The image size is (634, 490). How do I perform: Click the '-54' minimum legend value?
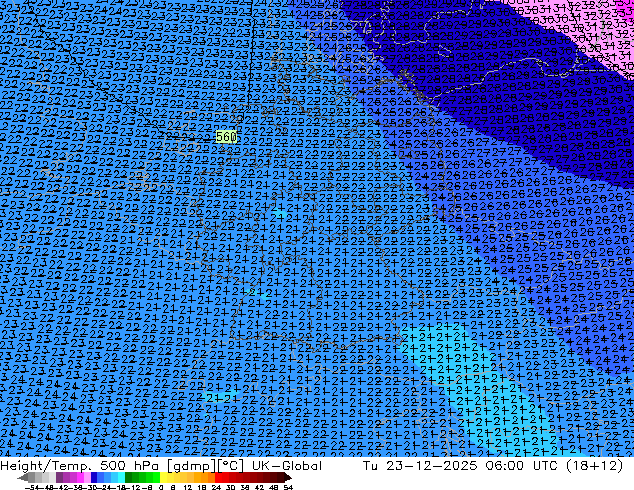tap(32, 487)
